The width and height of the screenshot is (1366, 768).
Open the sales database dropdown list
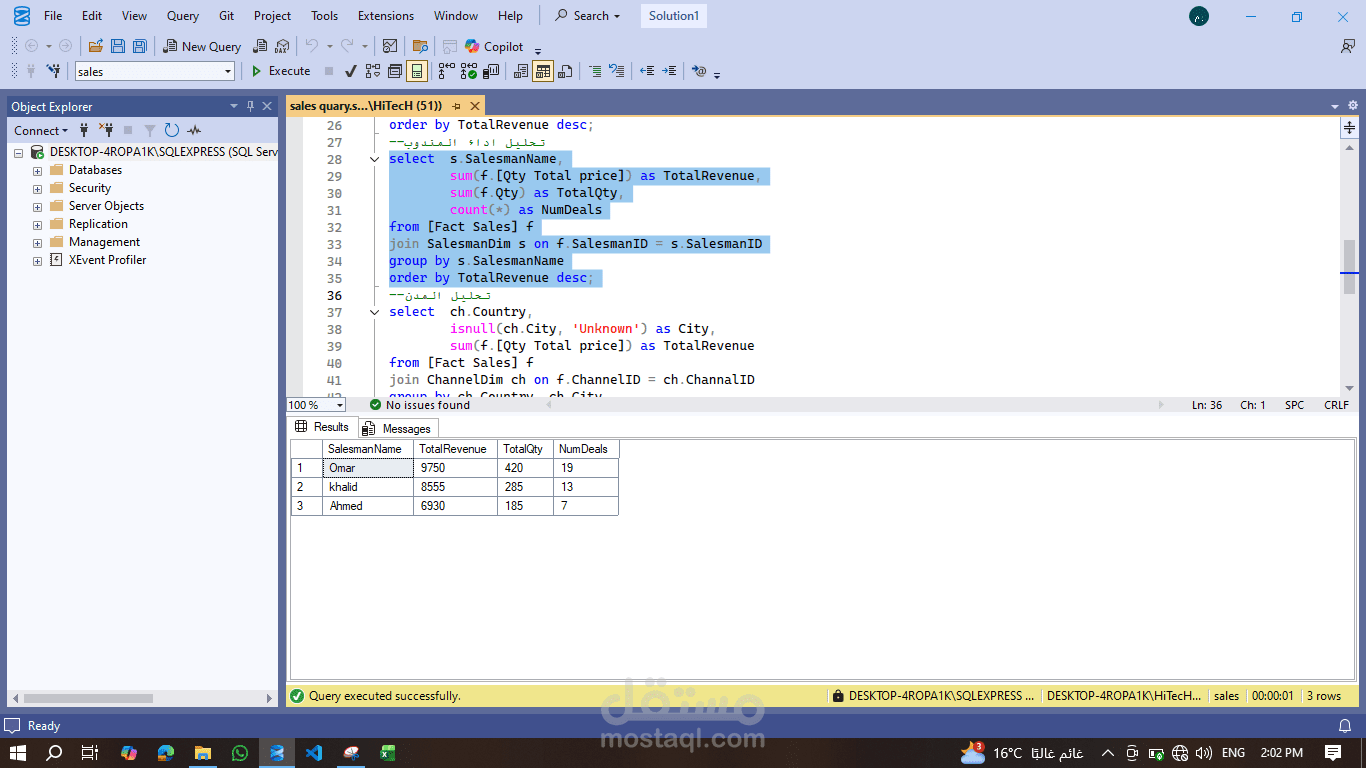227,71
